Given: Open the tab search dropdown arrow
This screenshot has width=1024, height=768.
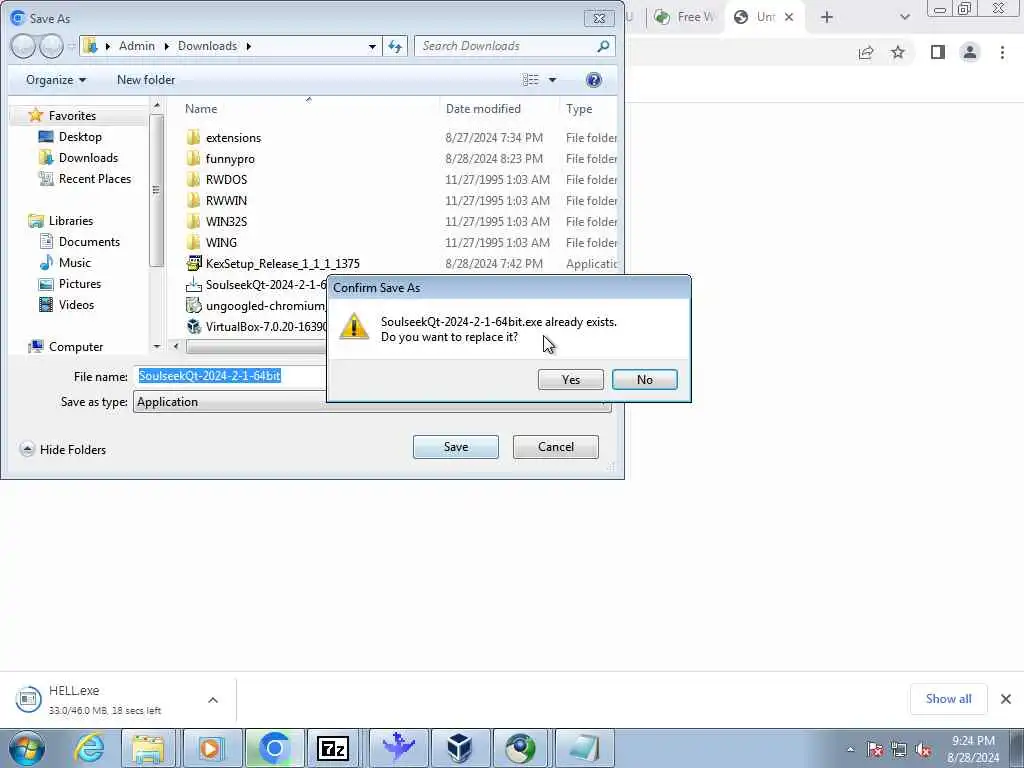Looking at the screenshot, I should (x=904, y=17).
